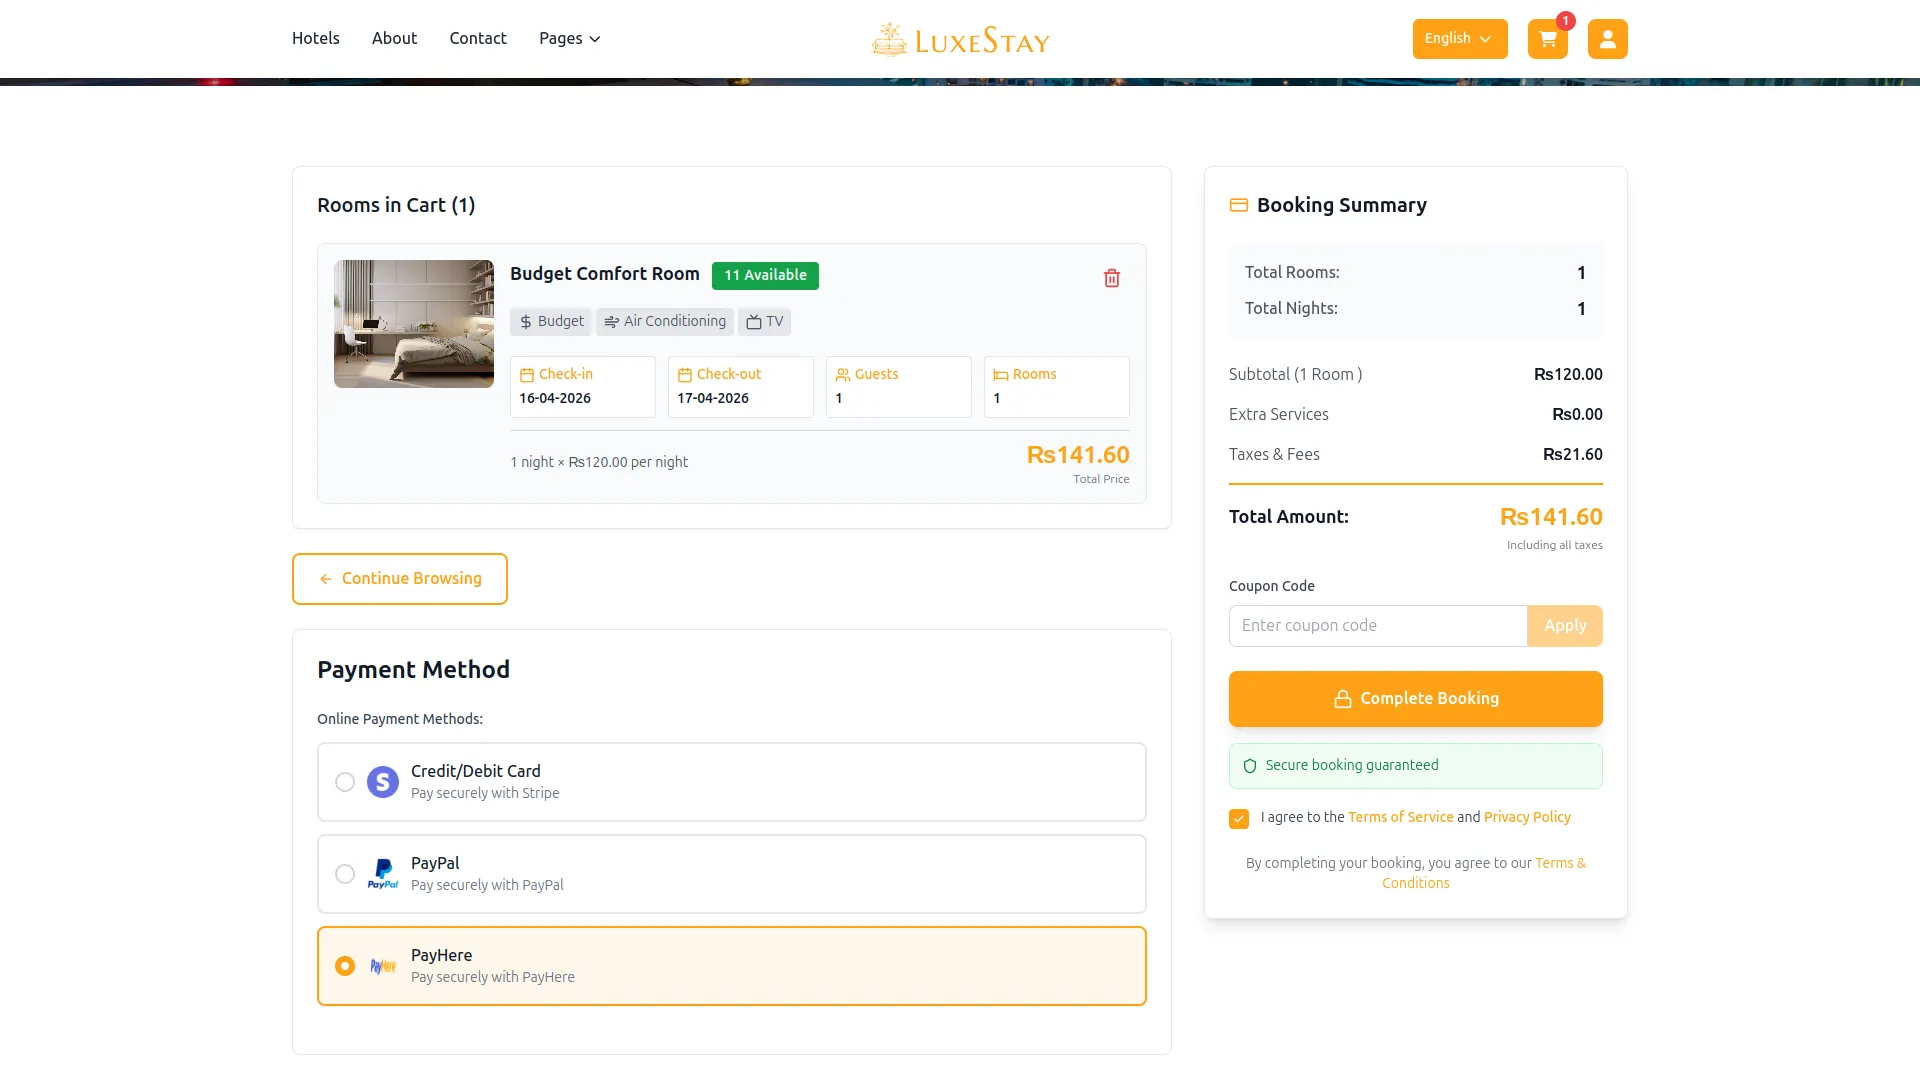Focus the coupon code input field
This screenshot has width=1920, height=1080.
(1377, 626)
